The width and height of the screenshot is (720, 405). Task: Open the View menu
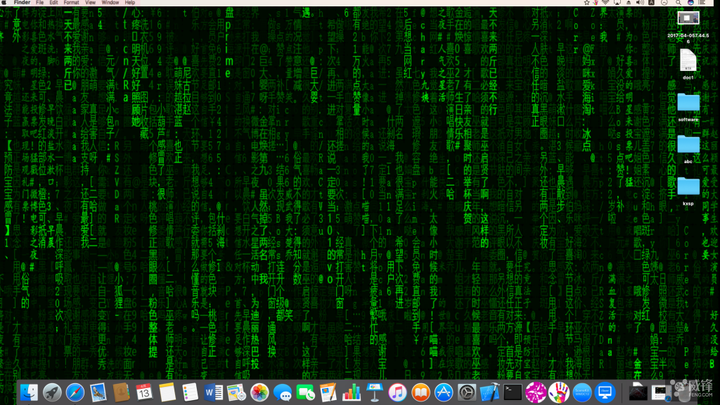coord(90,2)
